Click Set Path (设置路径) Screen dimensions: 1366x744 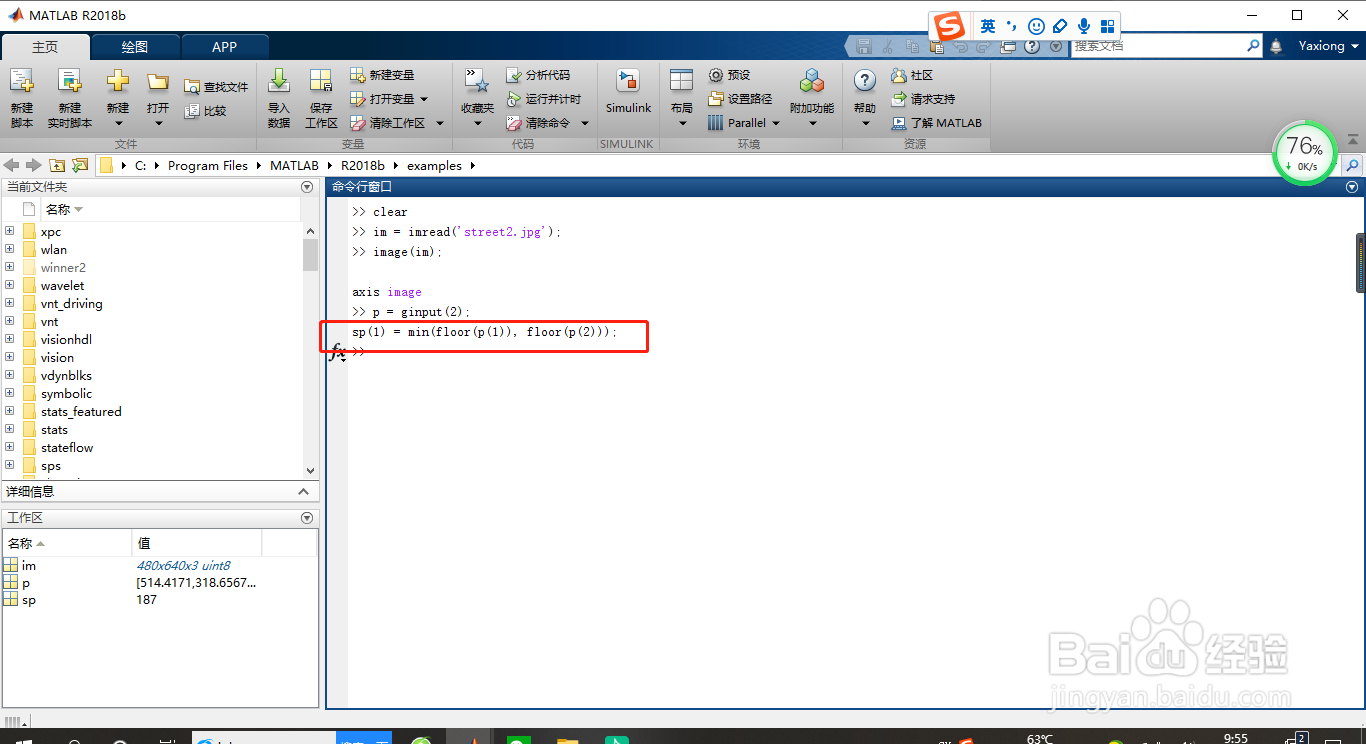(x=740, y=99)
